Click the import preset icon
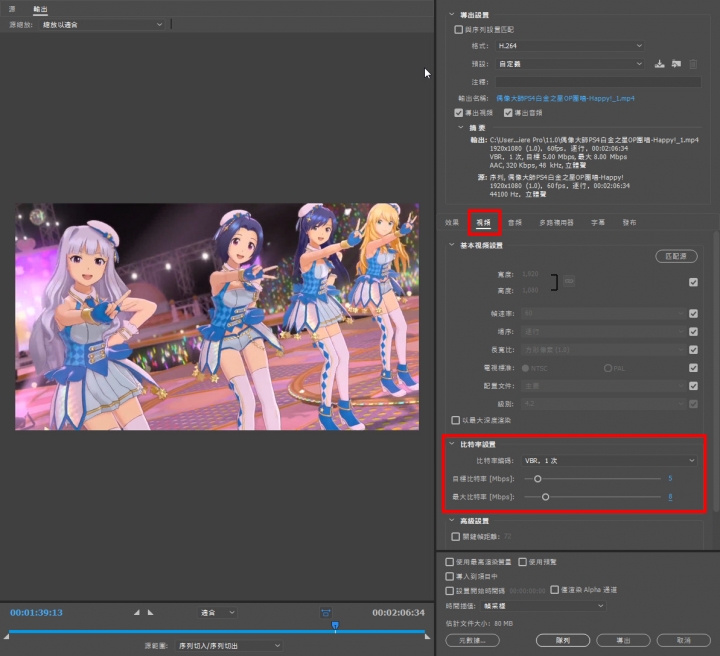This screenshot has height=656, width=720. [676, 64]
